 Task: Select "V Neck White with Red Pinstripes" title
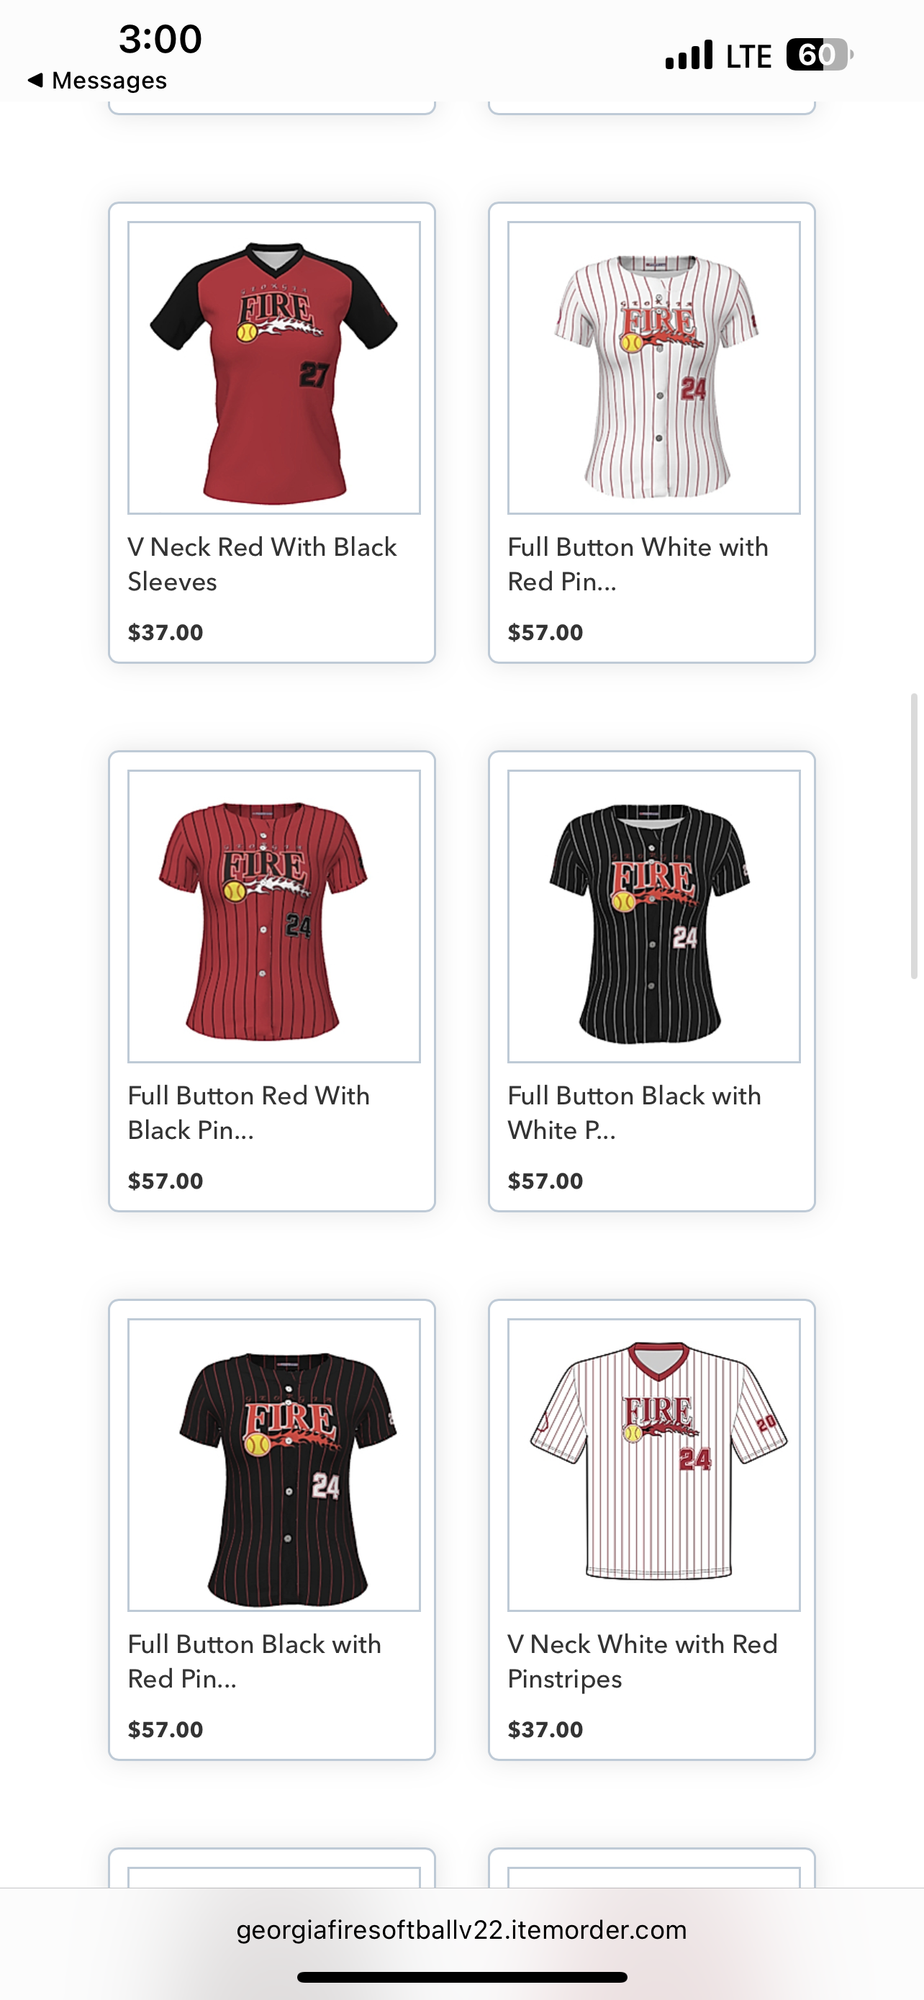(642, 1661)
